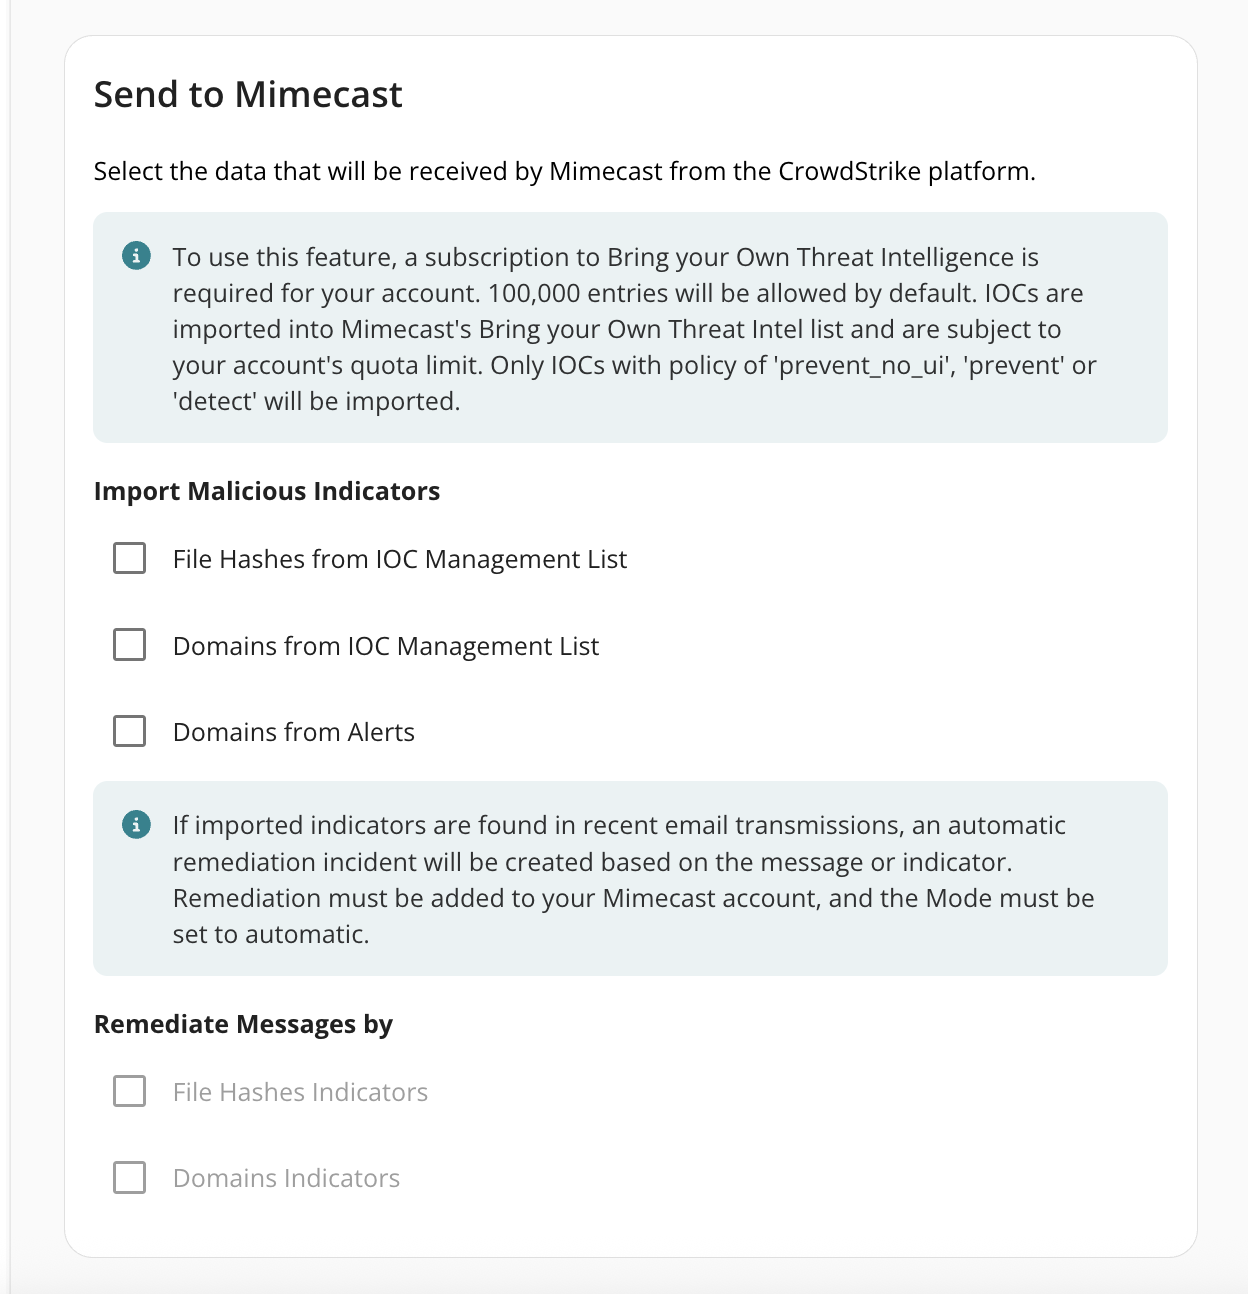Click the 'Select the data that will be received' description
The image size is (1248, 1294).
564,171
